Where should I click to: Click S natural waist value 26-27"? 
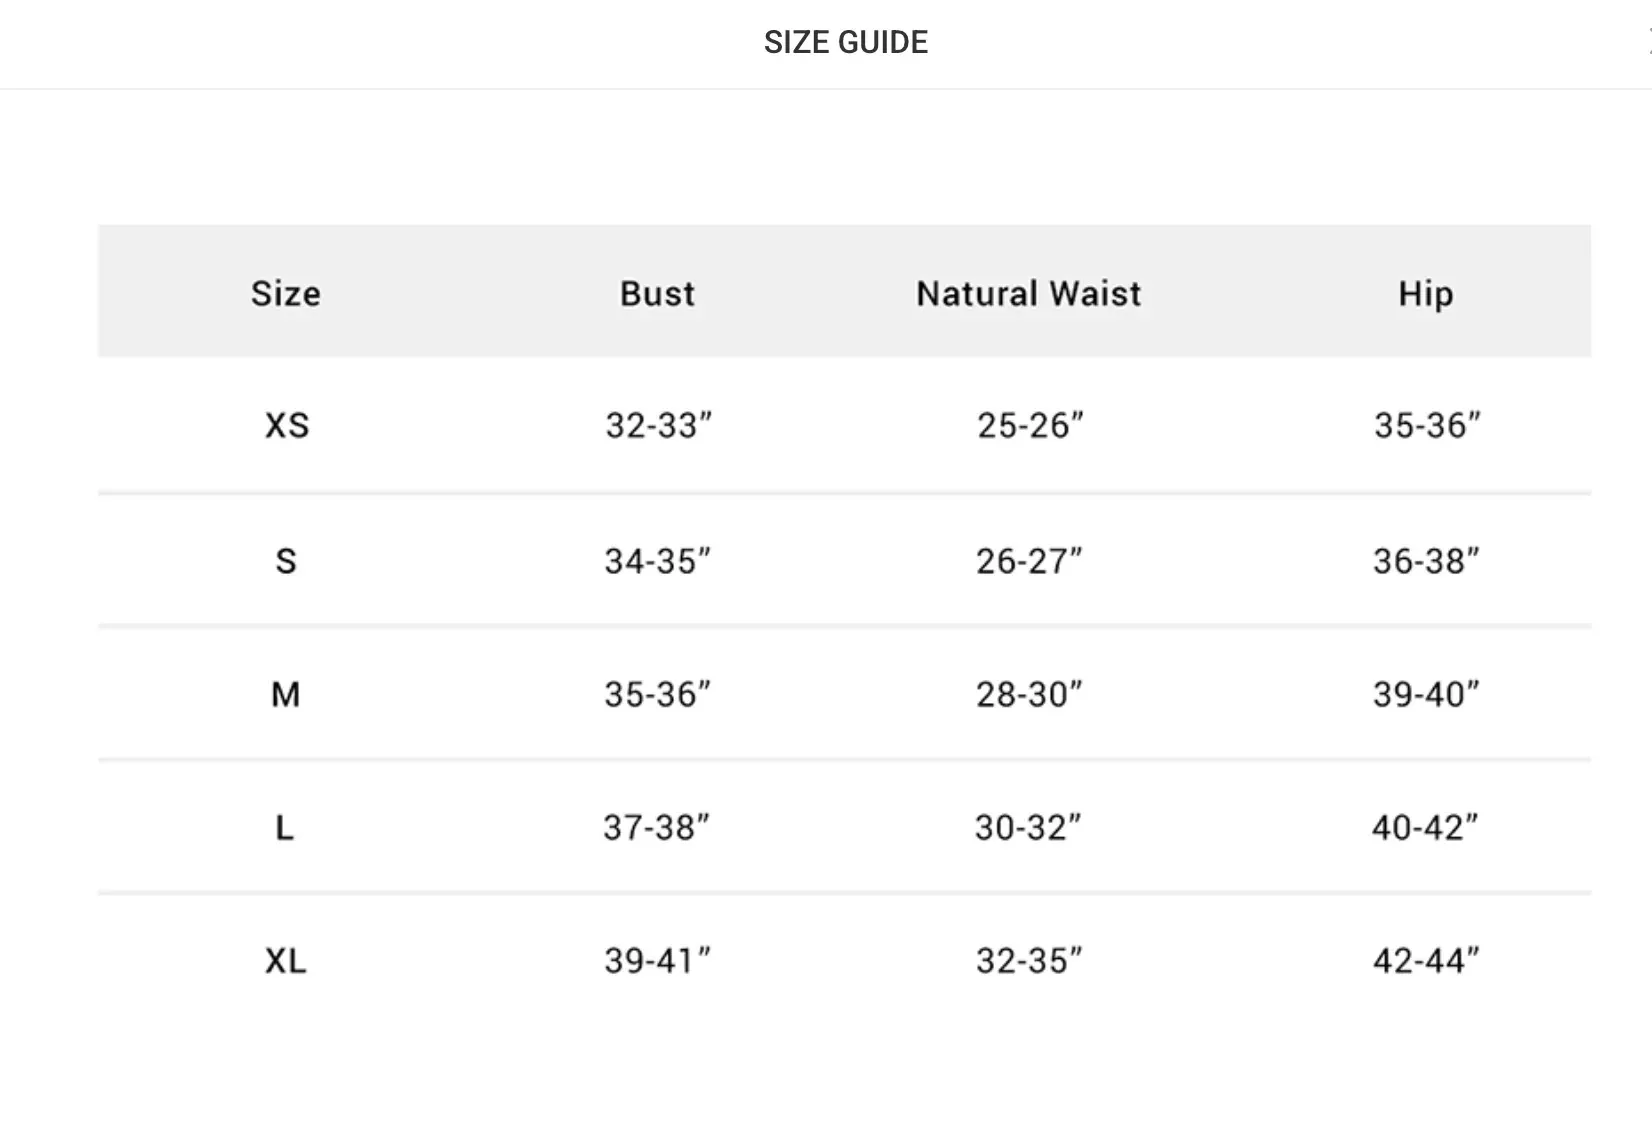click(x=1029, y=561)
